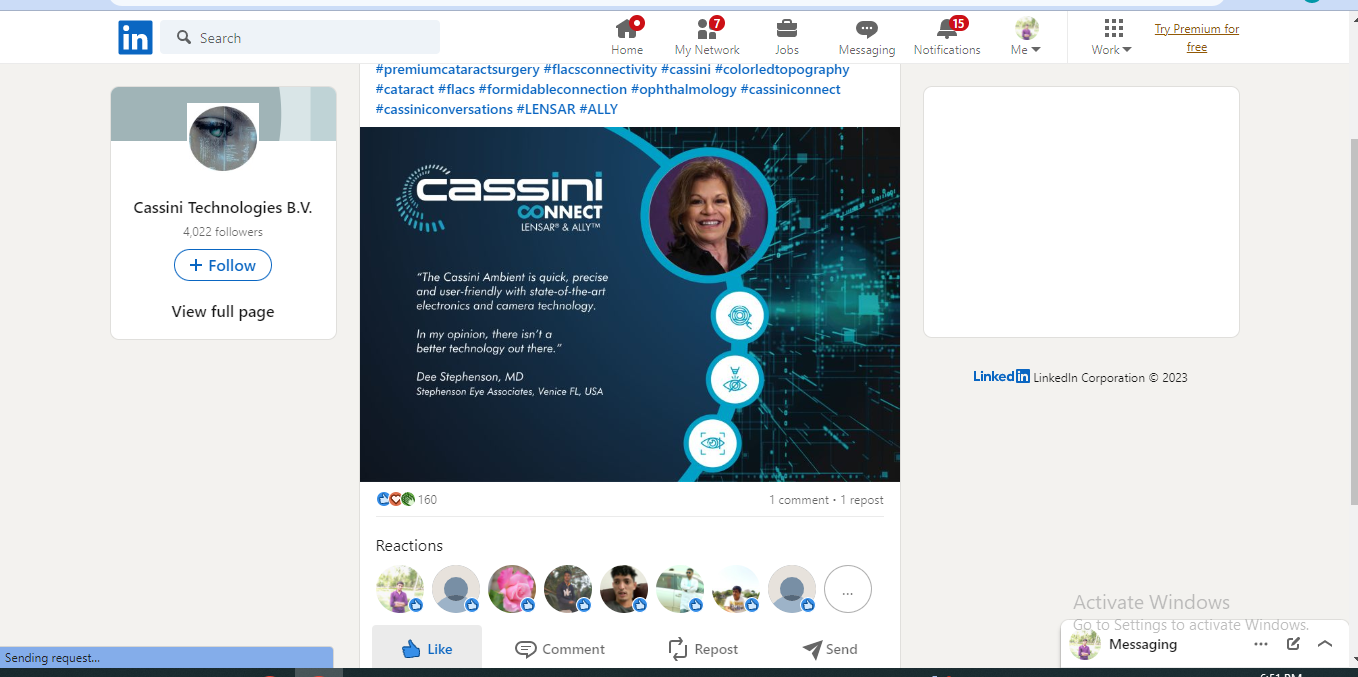Go to Home in the navigation bar

click(627, 37)
